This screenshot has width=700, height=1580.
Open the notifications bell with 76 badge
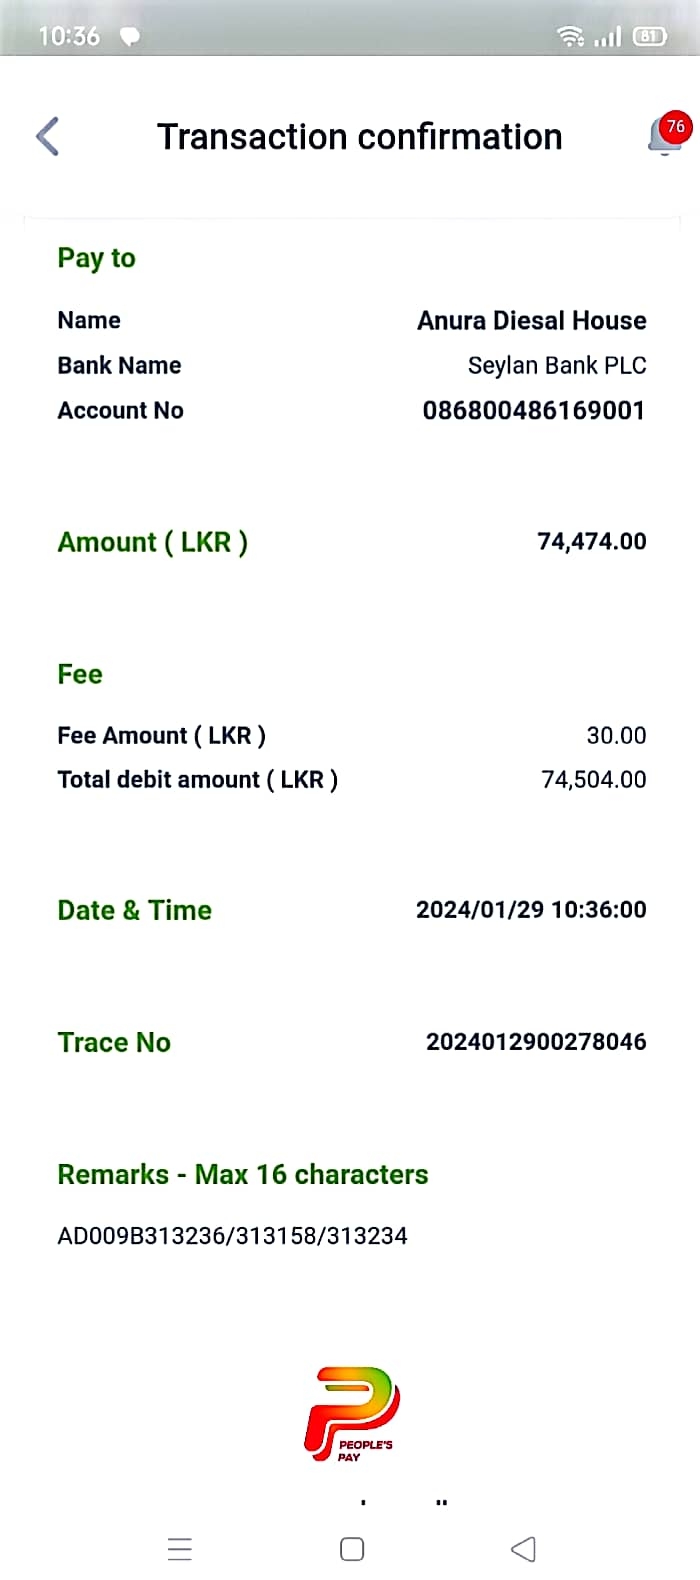pyautogui.click(x=667, y=134)
